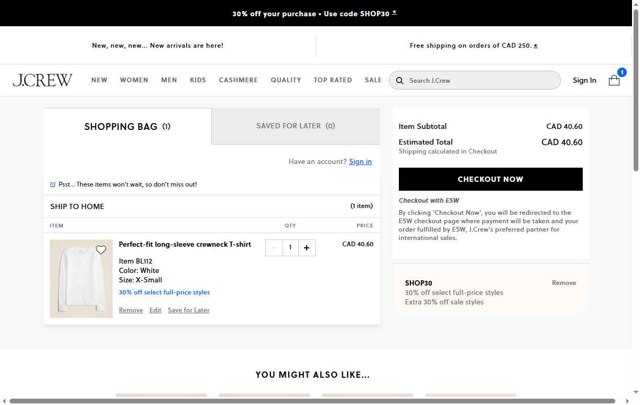Image resolution: width=640 pixels, height=405 pixels.
Task: Click the horizontal scrollbar left arrow
Action: 4,401
